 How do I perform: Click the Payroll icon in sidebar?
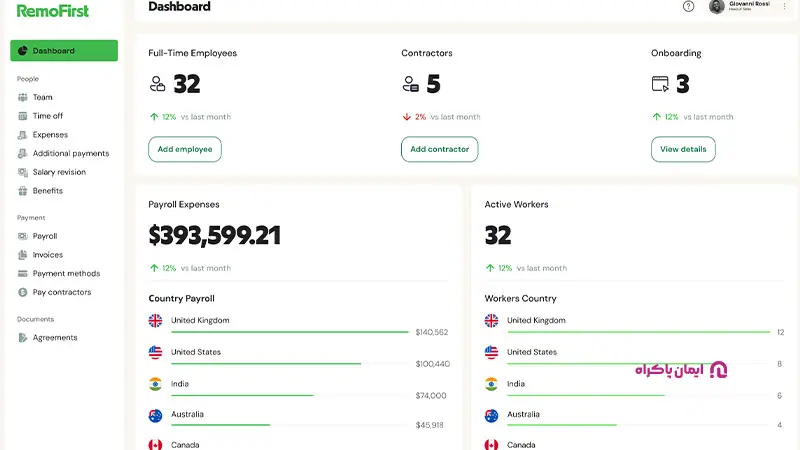[x=23, y=237]
